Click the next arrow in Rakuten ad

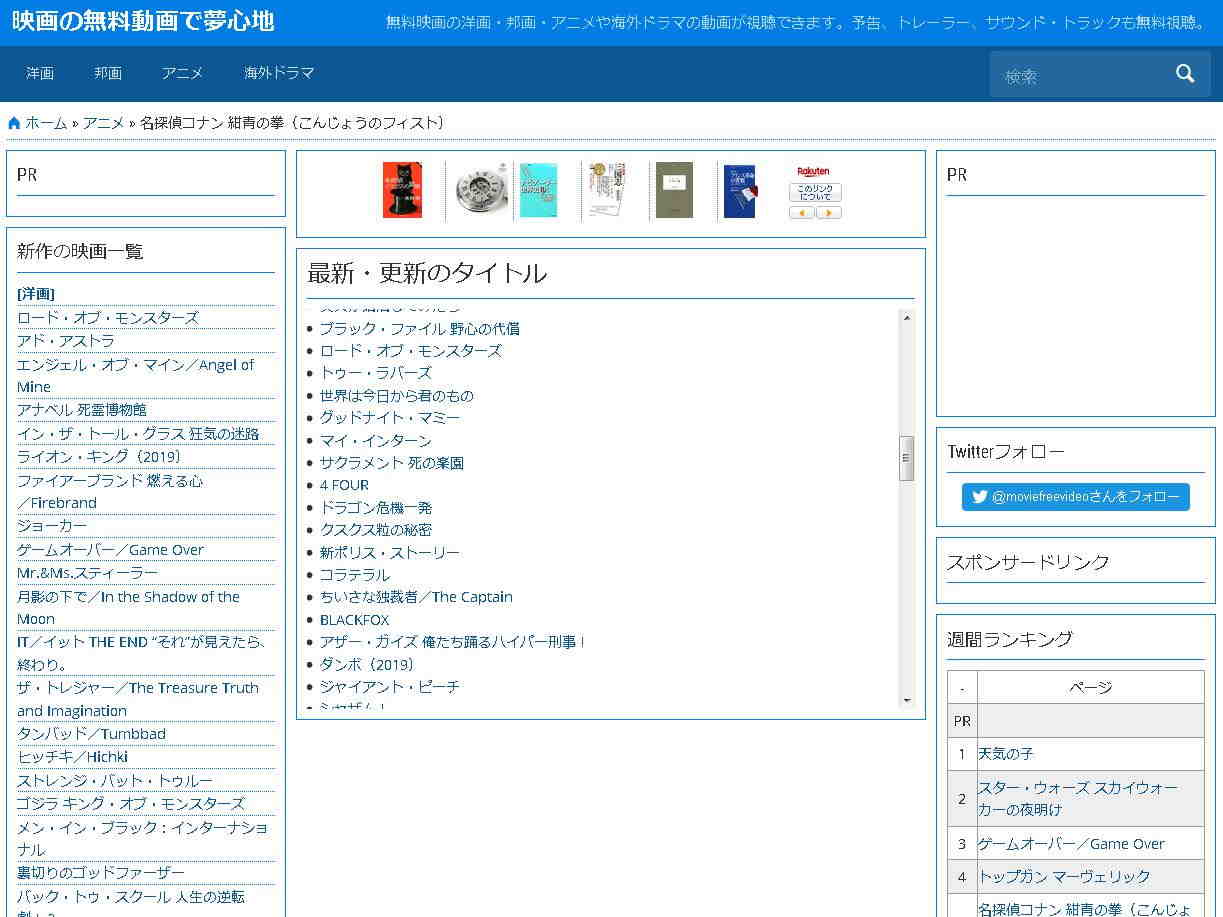tap(829, 212)
